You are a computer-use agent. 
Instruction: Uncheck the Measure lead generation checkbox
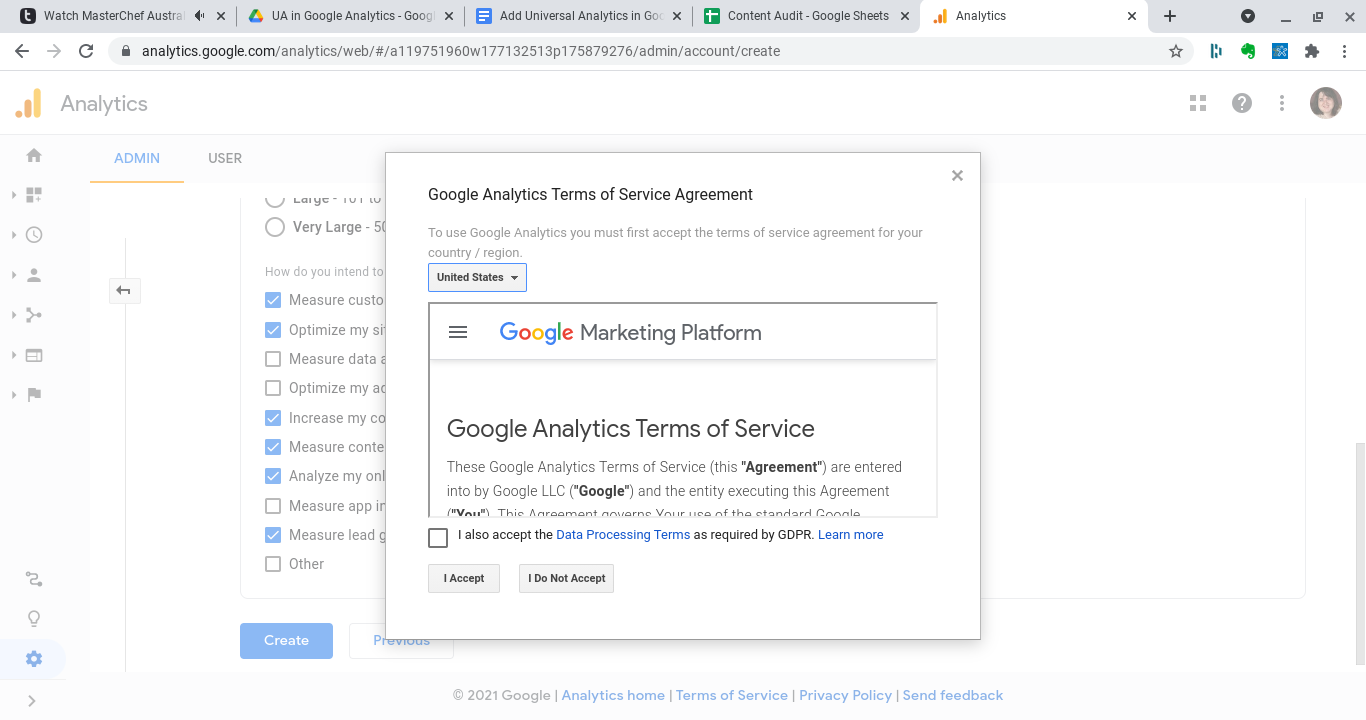[273, 535]
